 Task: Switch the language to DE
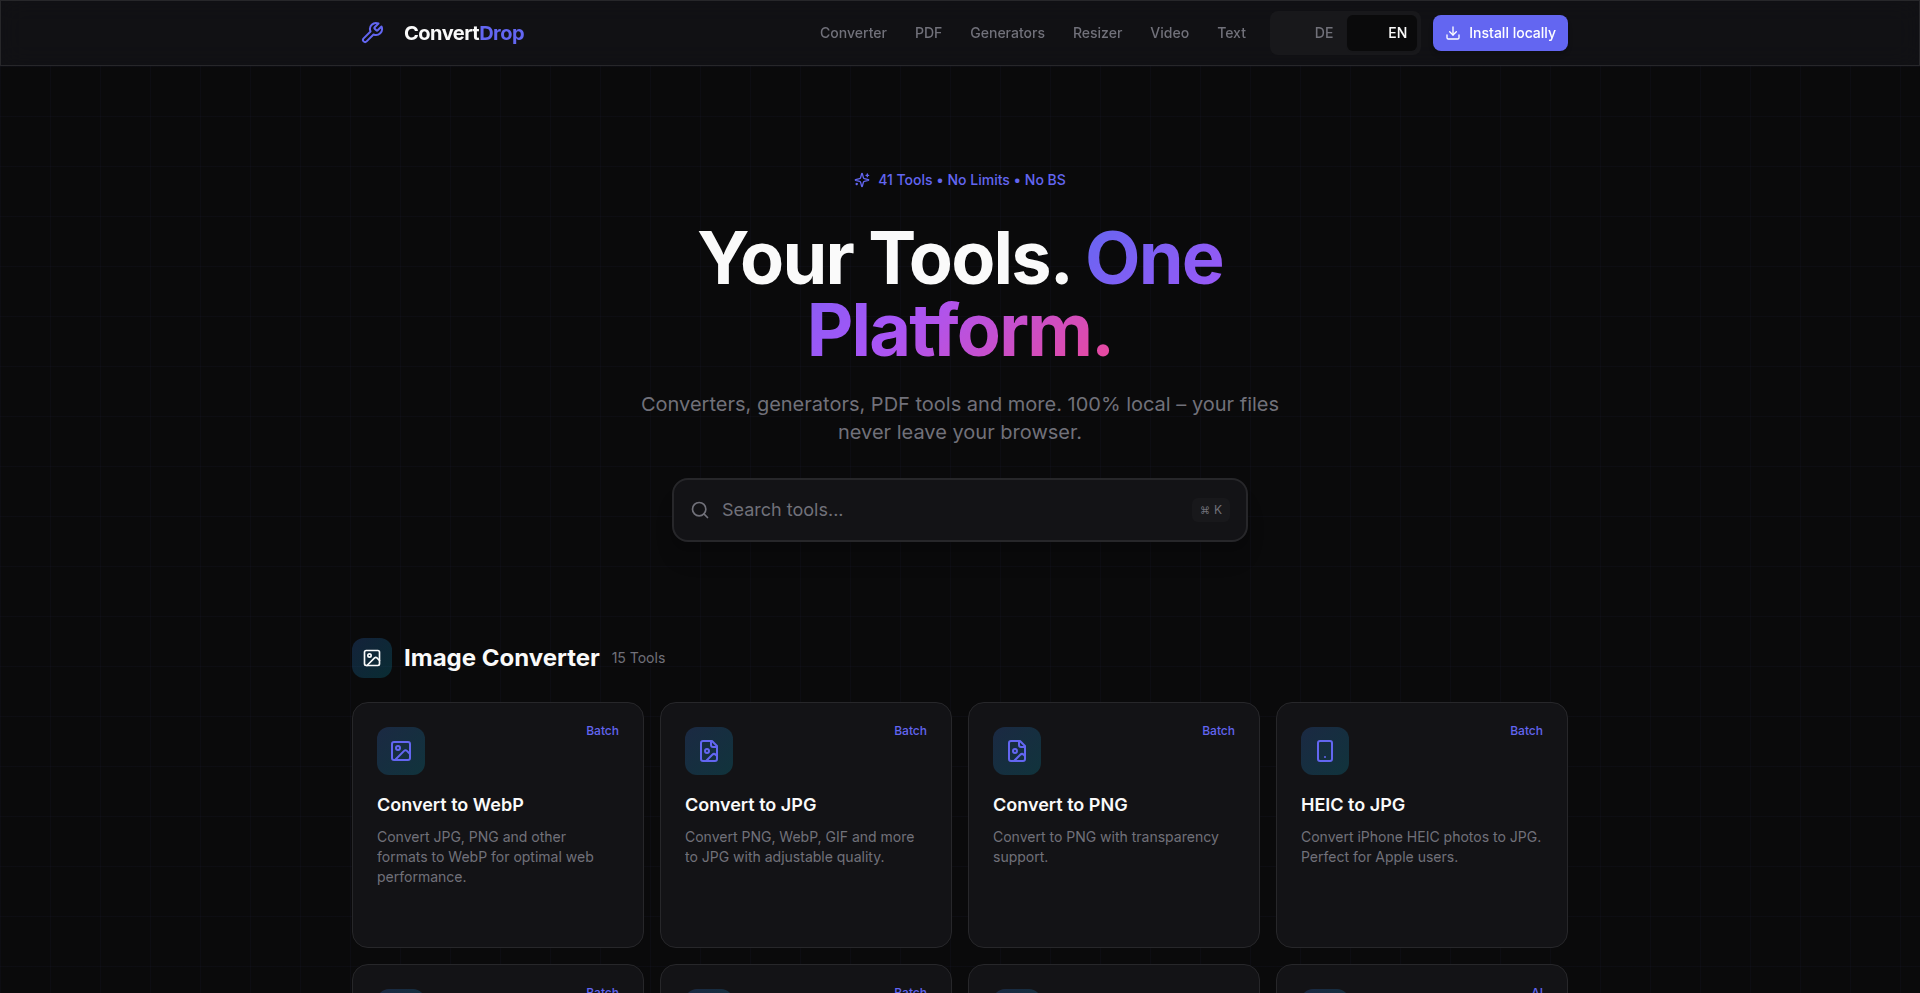[x=1323, y=33]
